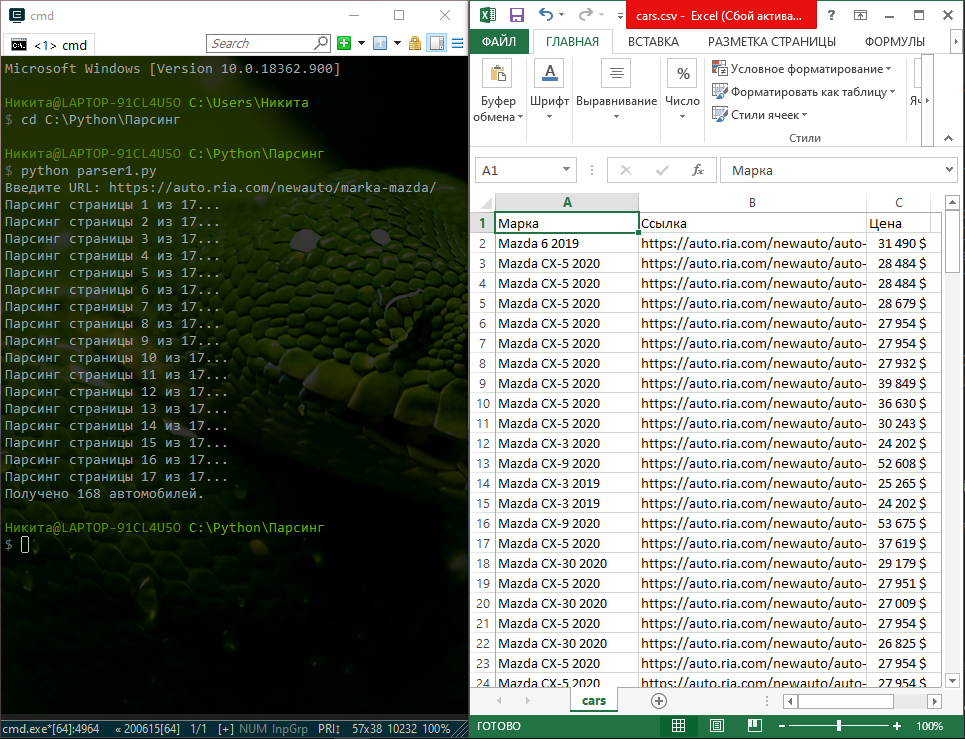Click the greyed Redo arrow in Excel
Viewport: 965px width, 739px height.
586,15
